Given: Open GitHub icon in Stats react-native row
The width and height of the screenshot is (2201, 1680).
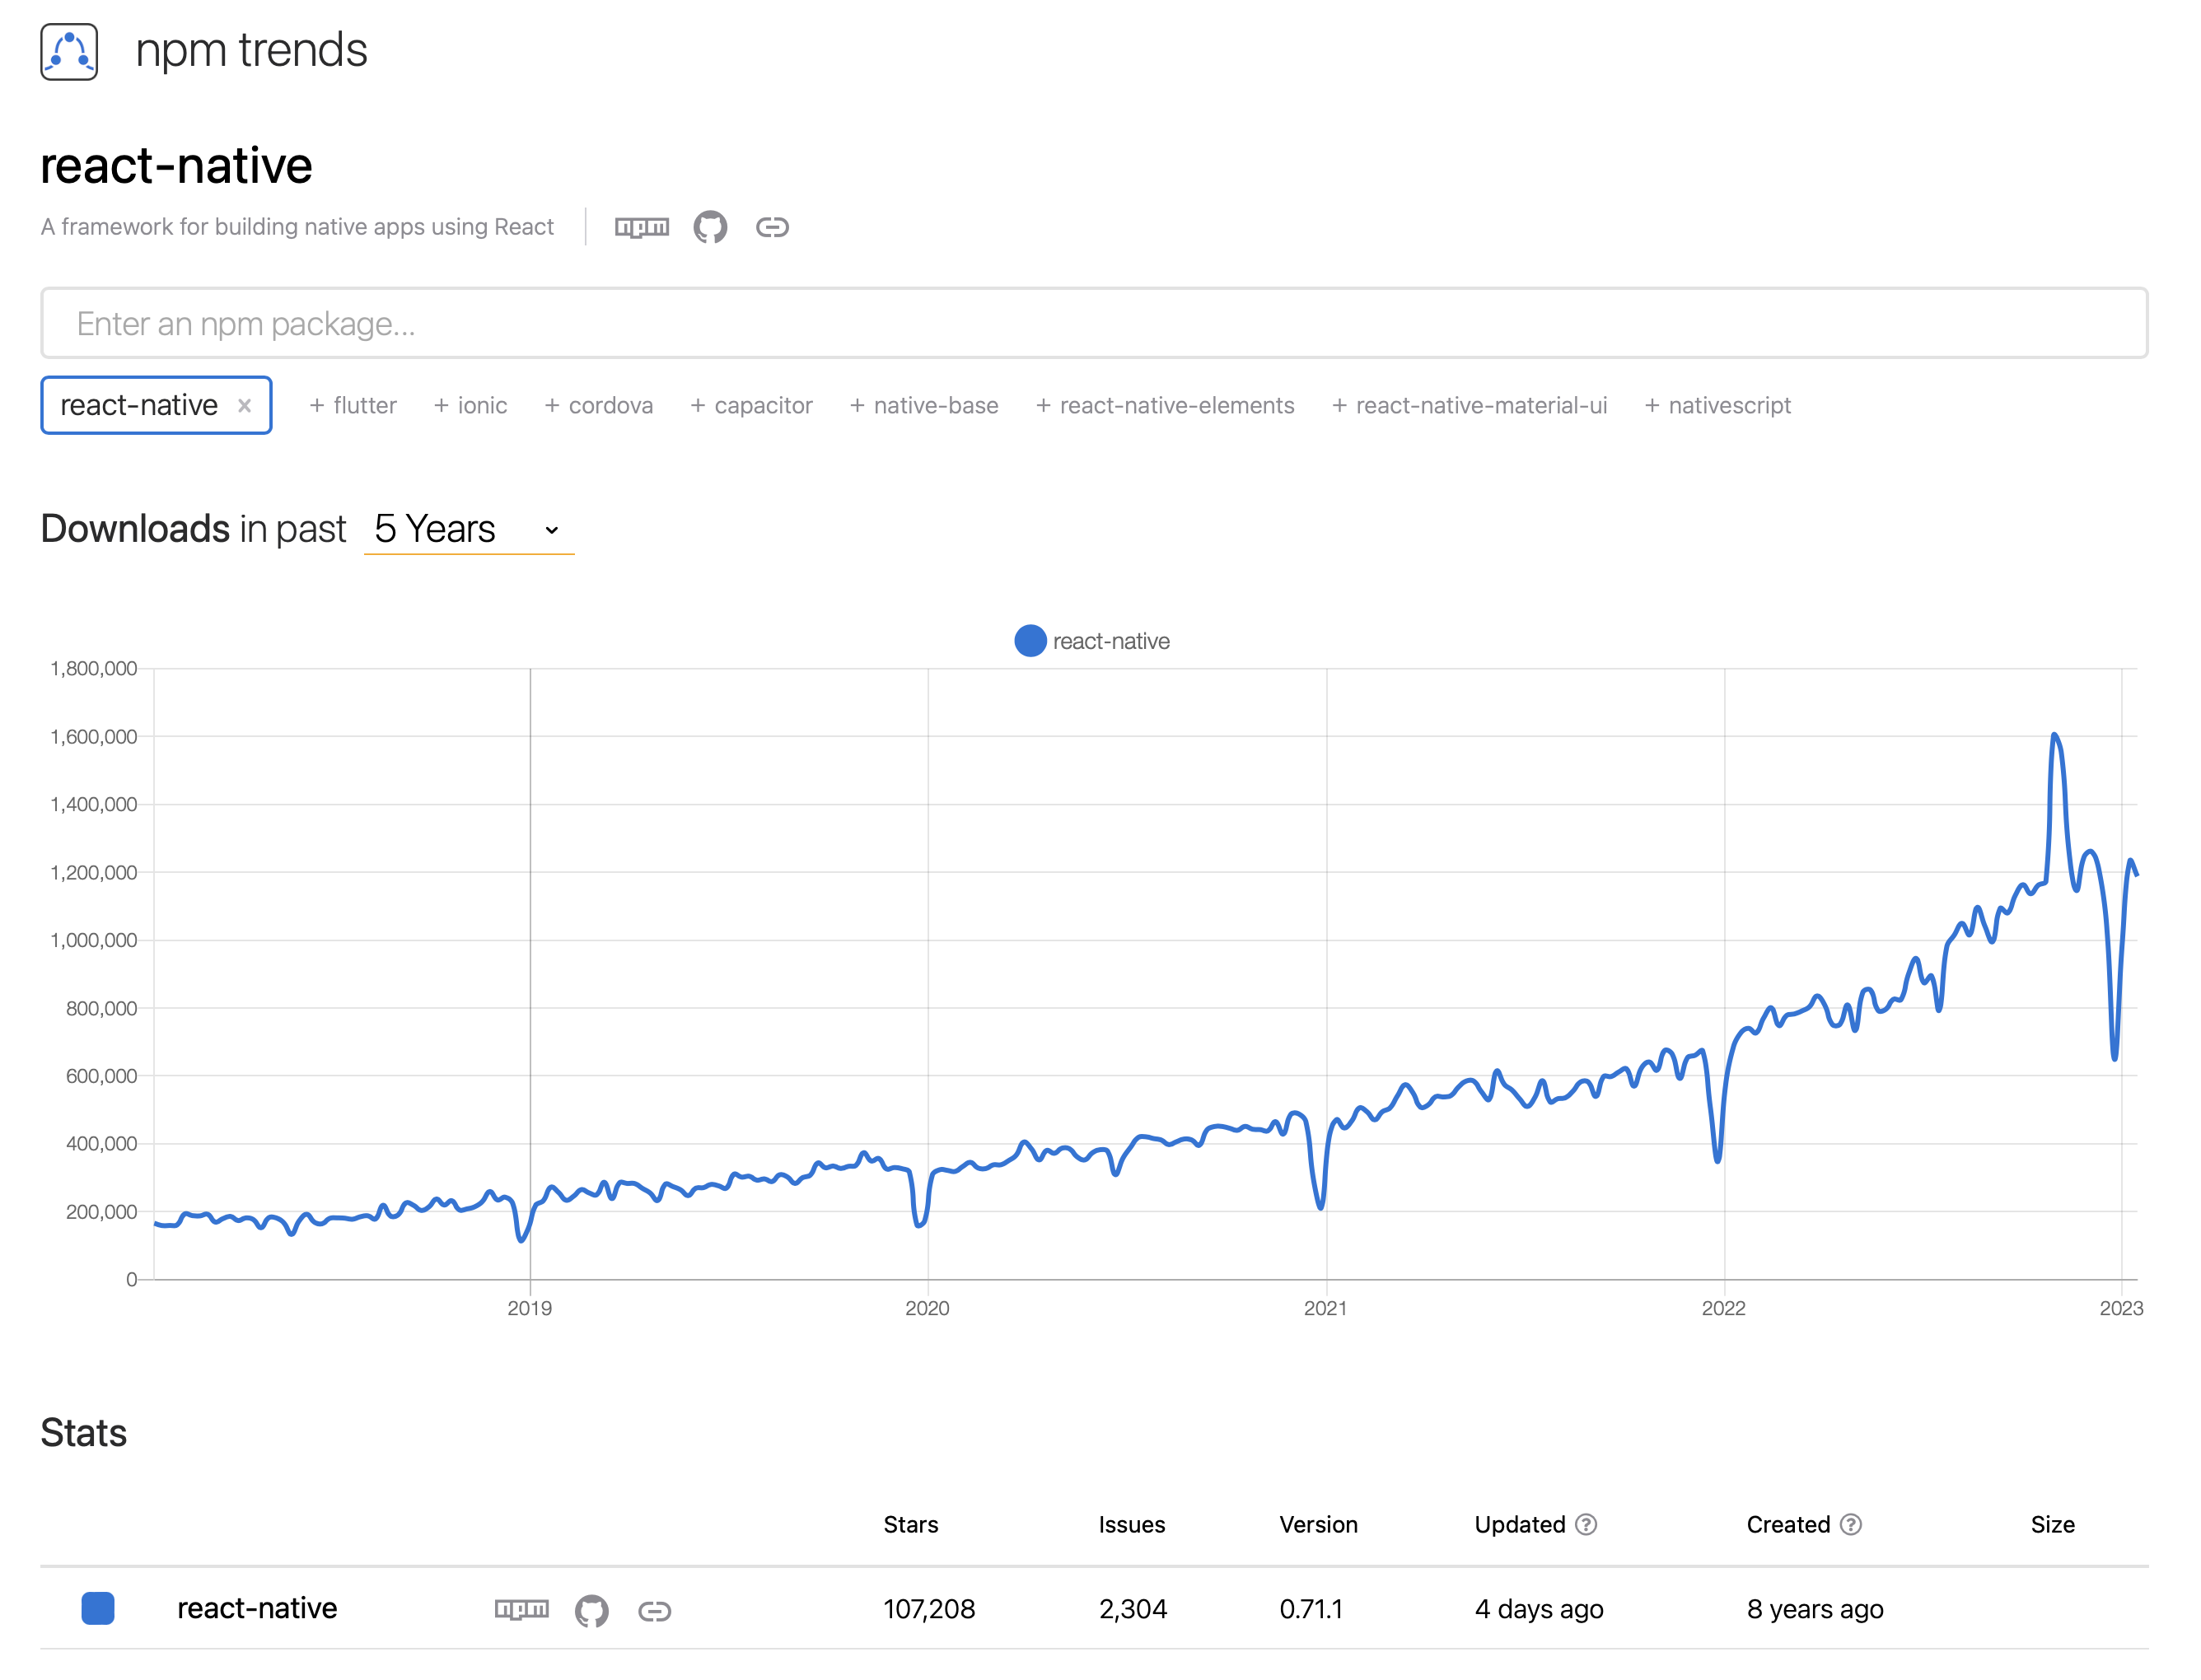Looking at the screenshot, I should point(591,1610).
